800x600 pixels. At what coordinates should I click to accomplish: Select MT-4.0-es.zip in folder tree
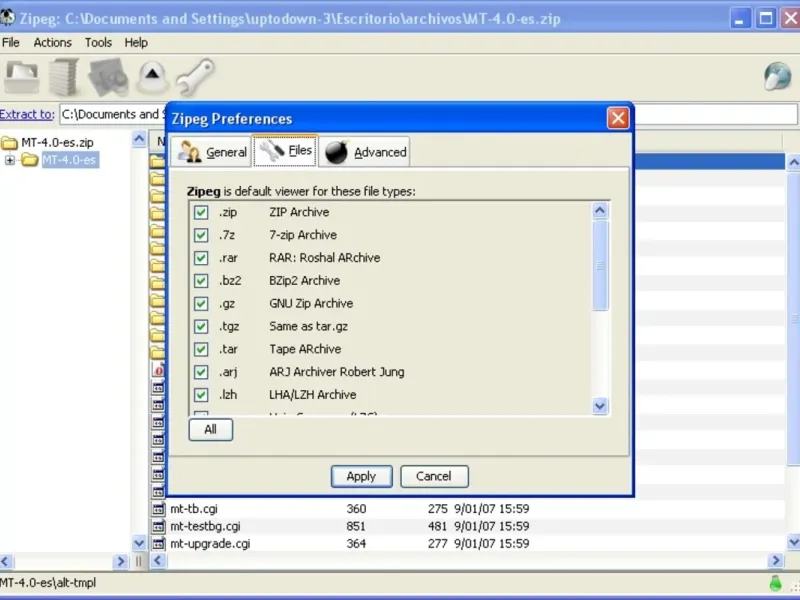57,142
